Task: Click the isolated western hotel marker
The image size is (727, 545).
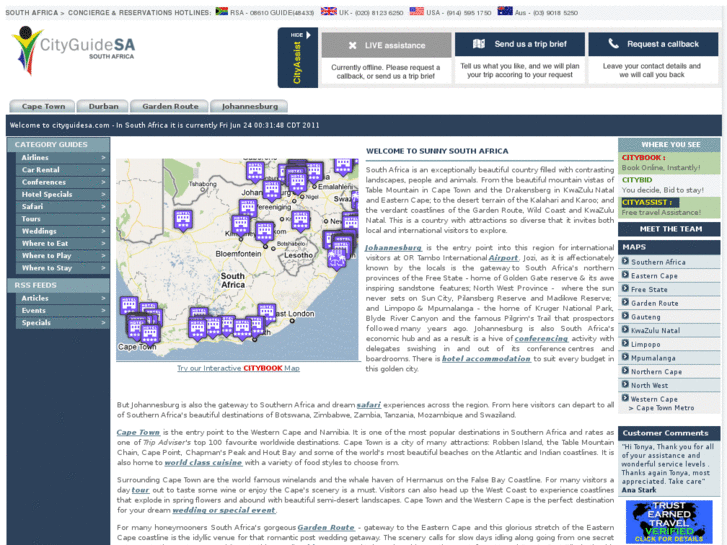Action: [x=183, y=220]
